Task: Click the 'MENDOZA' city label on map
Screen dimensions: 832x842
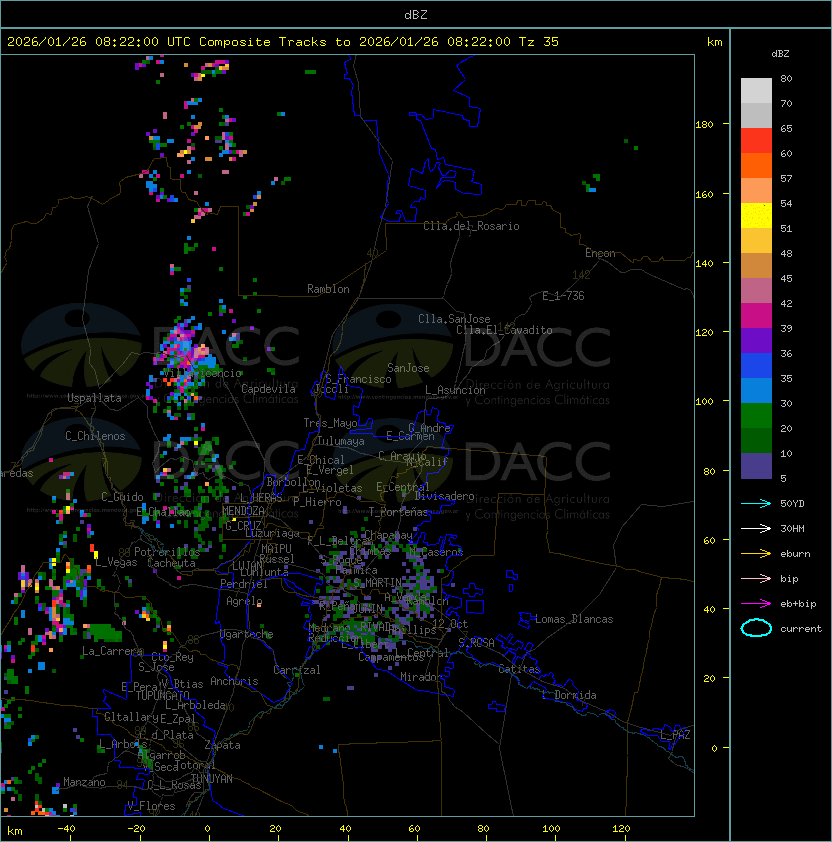Action: tap(243, 511)
